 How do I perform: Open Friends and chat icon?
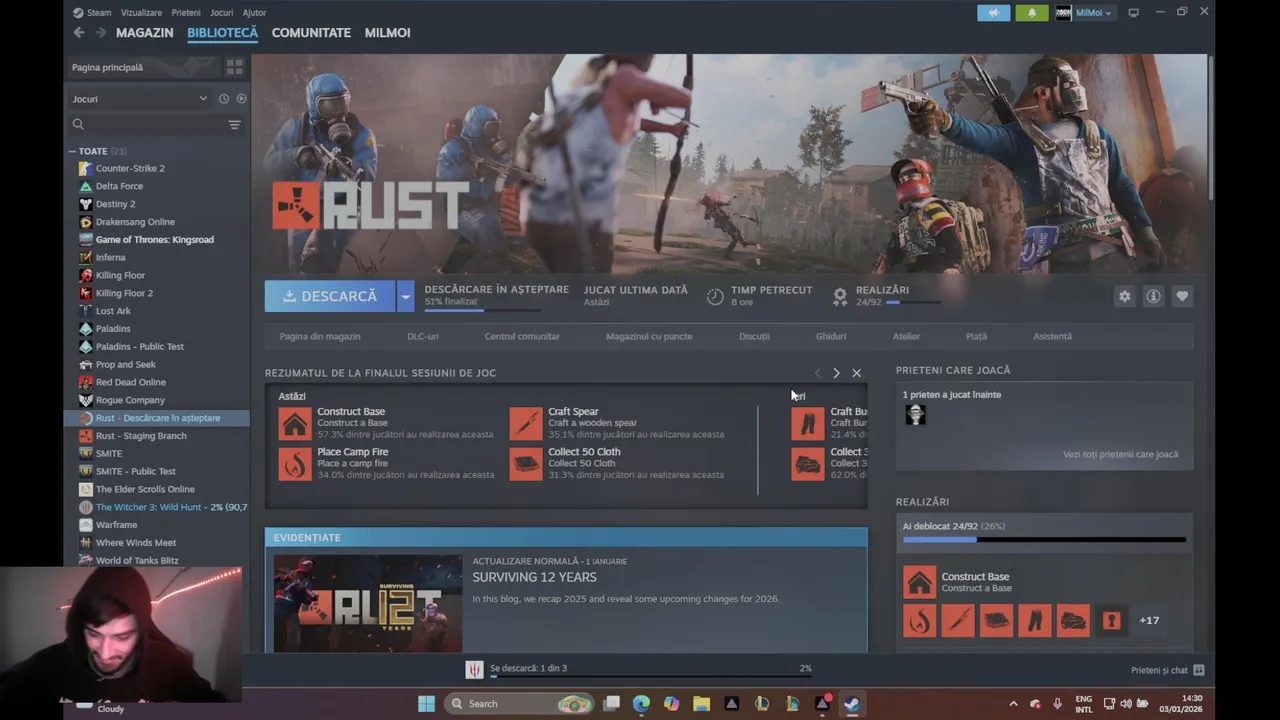[x=1199, y=670]
